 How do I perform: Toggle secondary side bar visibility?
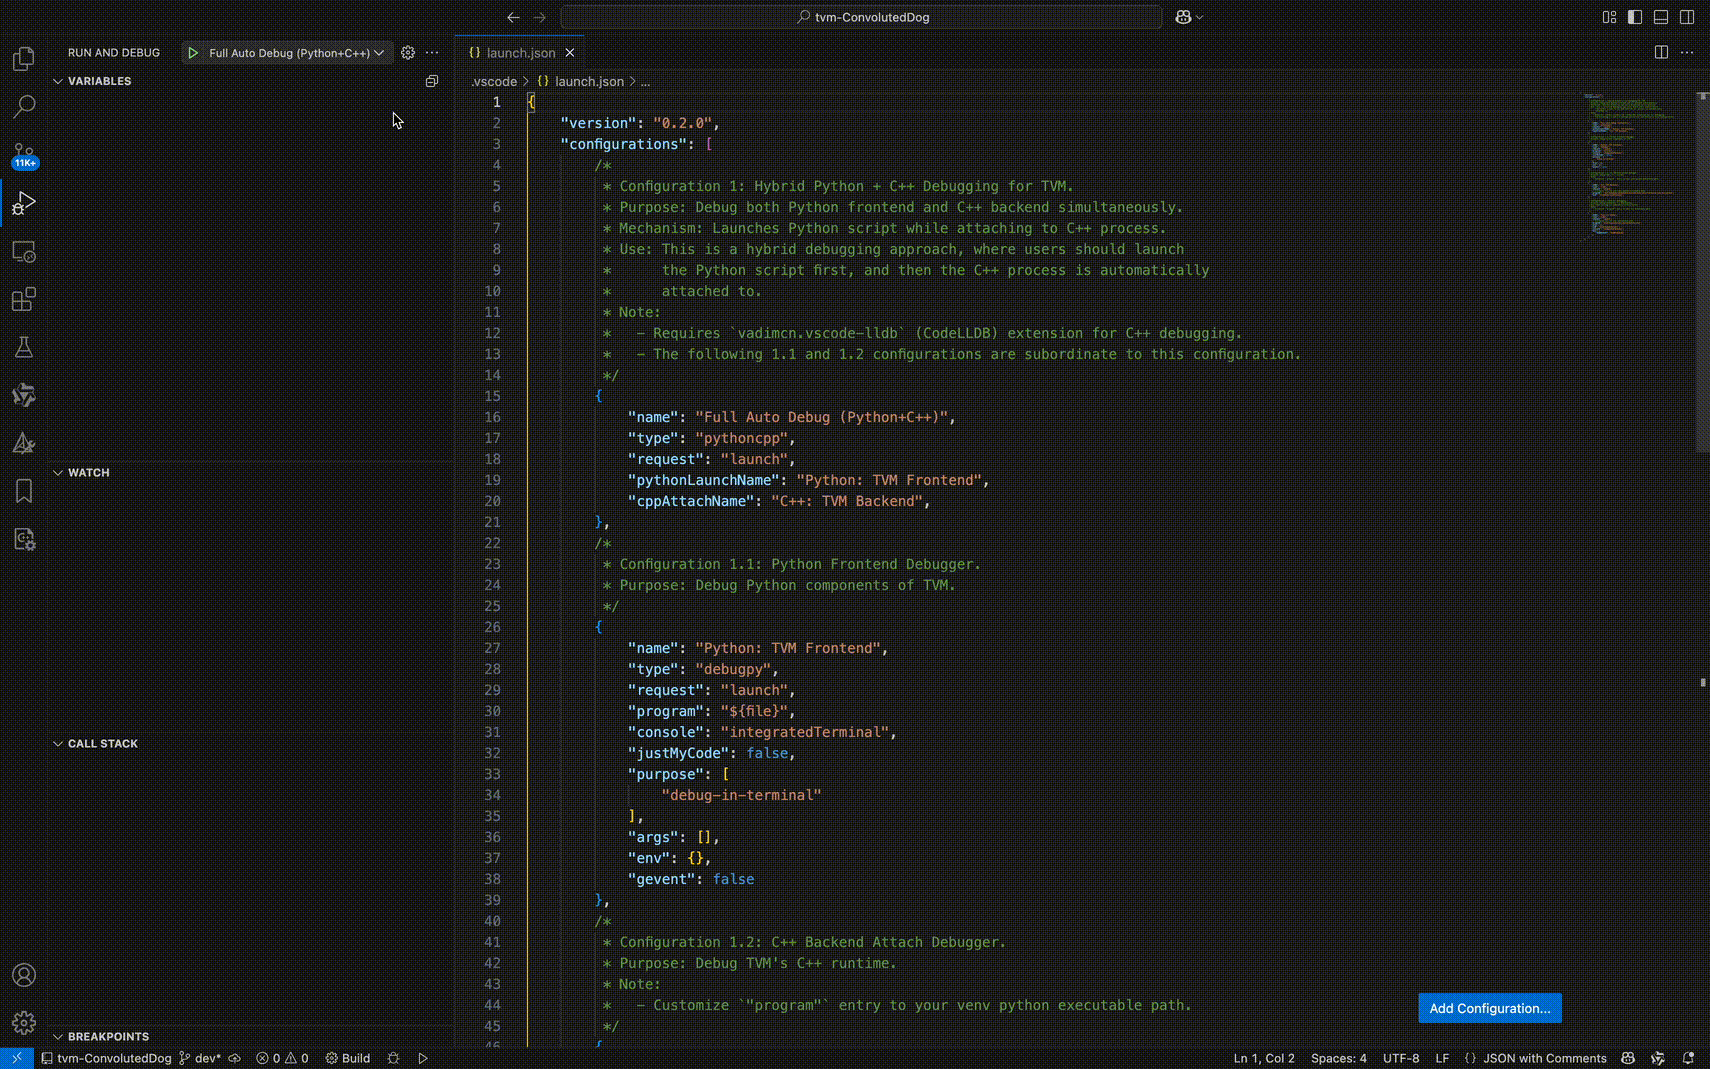click(1687, 17)
